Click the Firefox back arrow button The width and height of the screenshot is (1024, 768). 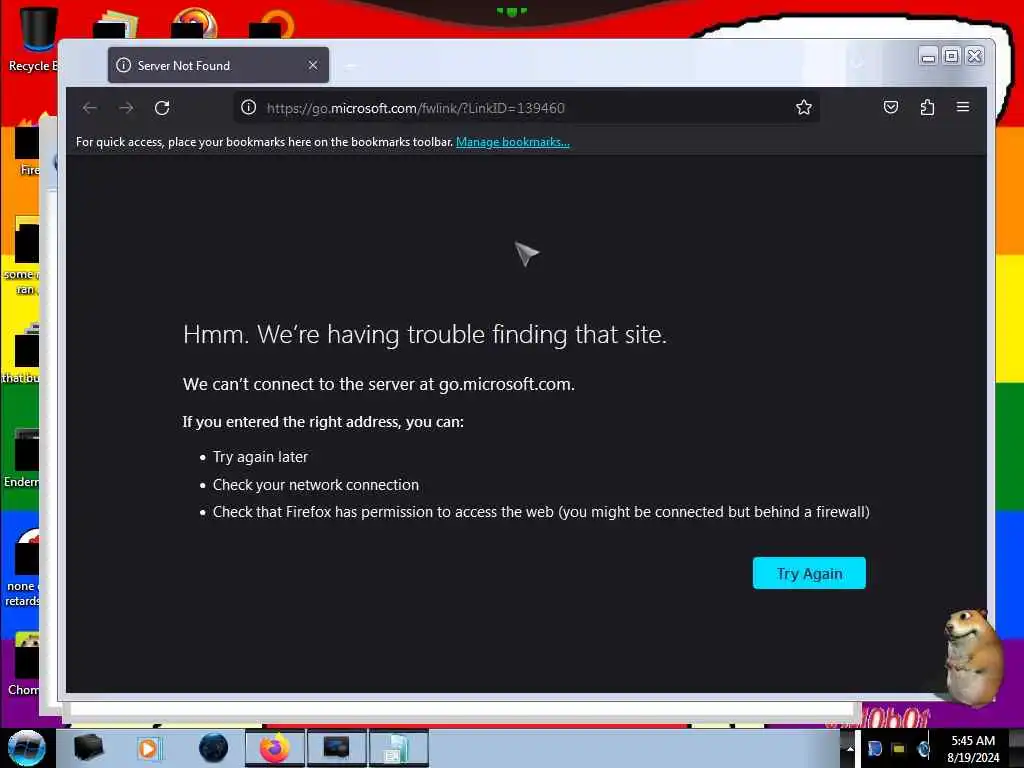[89, 108]
